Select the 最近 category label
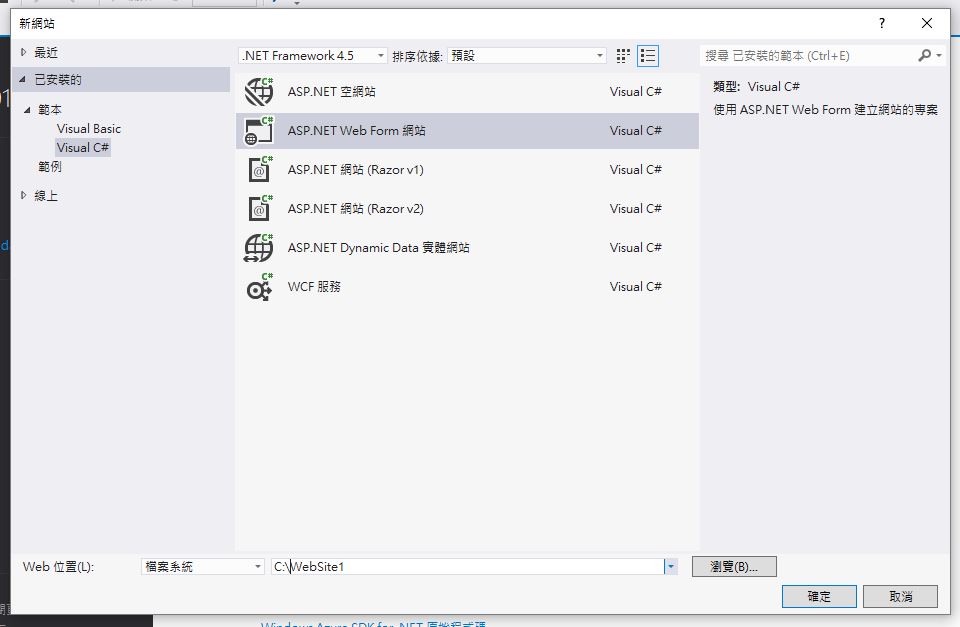The width and height of the screenshot is (960, 627). pyautogui.click(x=46, y=53)
